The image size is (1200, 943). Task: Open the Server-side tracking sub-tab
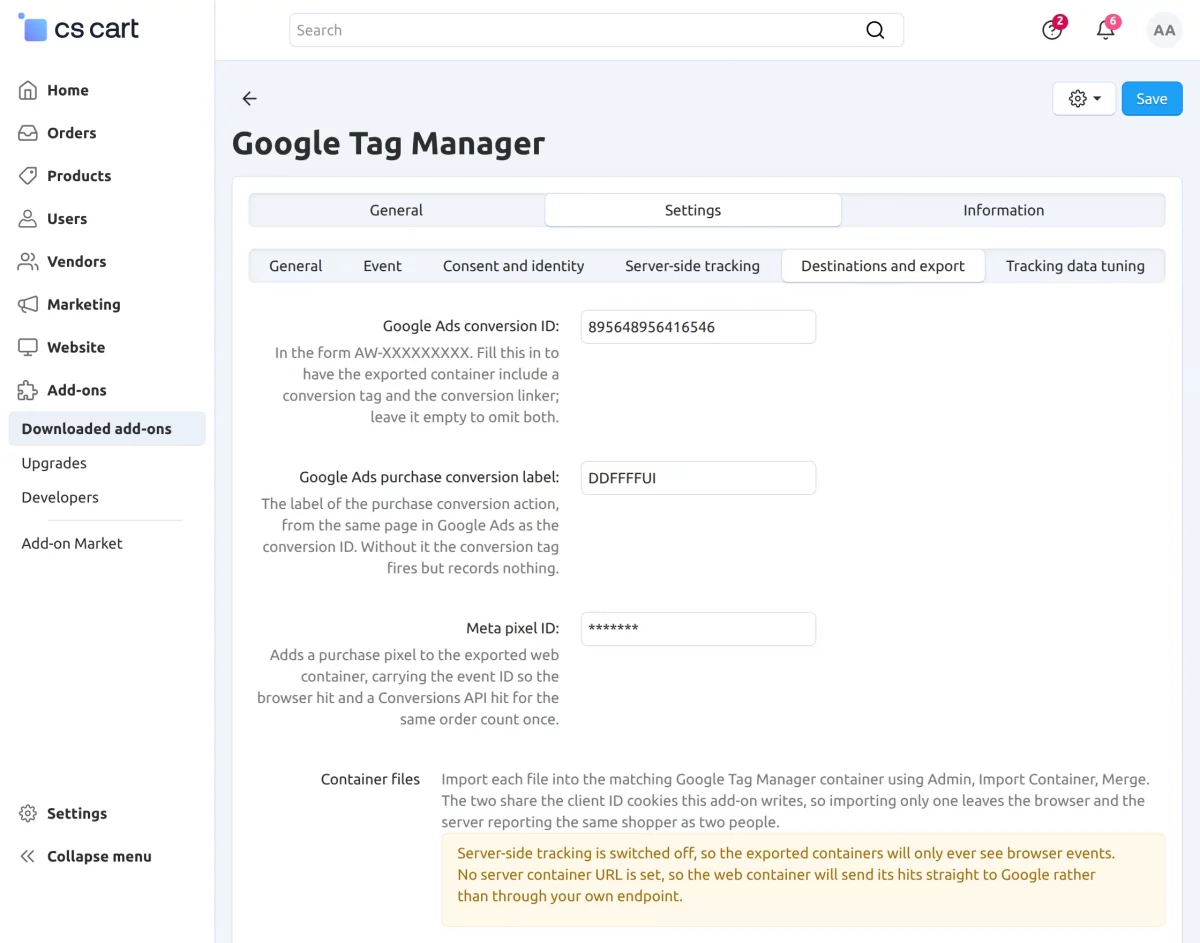click(x=693, y=266)
